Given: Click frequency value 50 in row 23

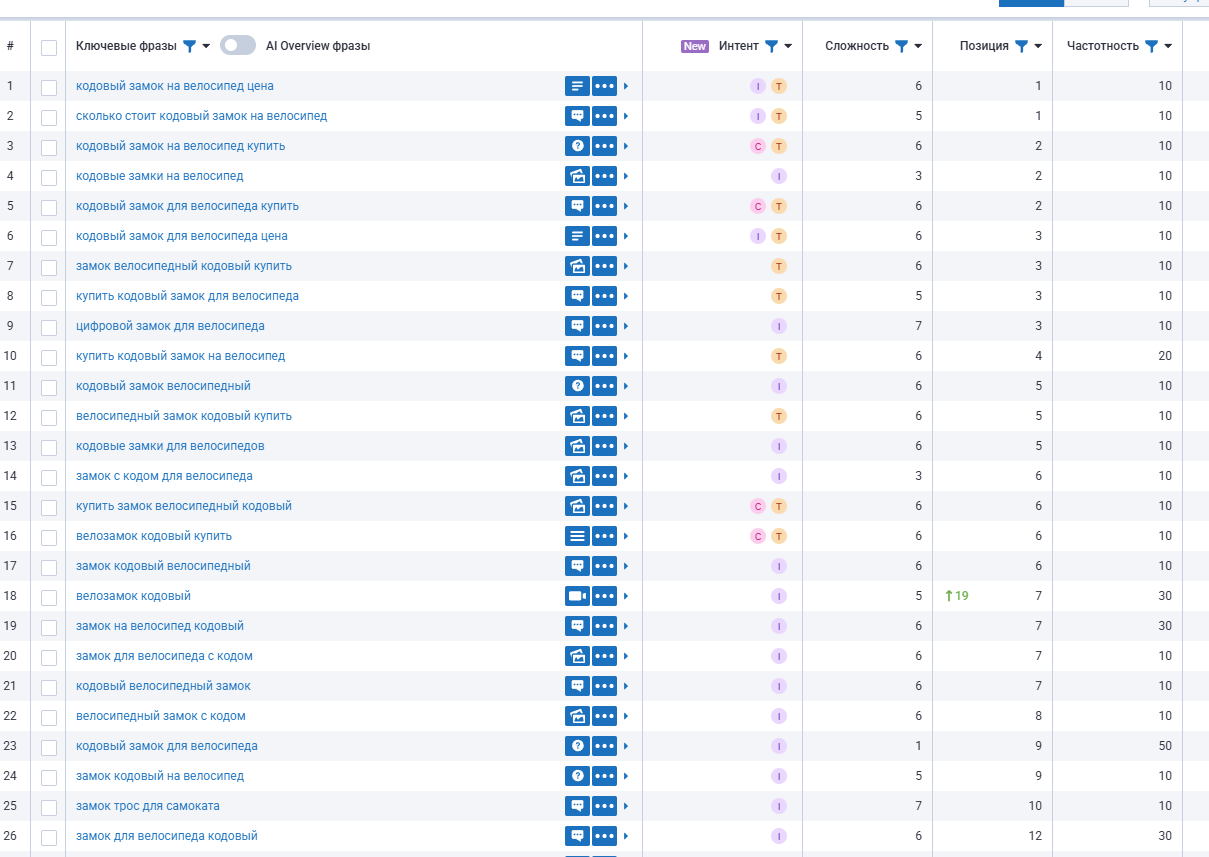Looking at the screenshot, I should [1165, 746].
